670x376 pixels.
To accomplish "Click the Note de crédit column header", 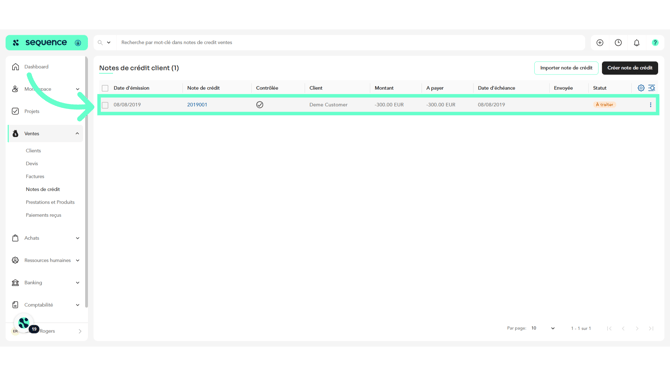I will click(x=203, y=88).
